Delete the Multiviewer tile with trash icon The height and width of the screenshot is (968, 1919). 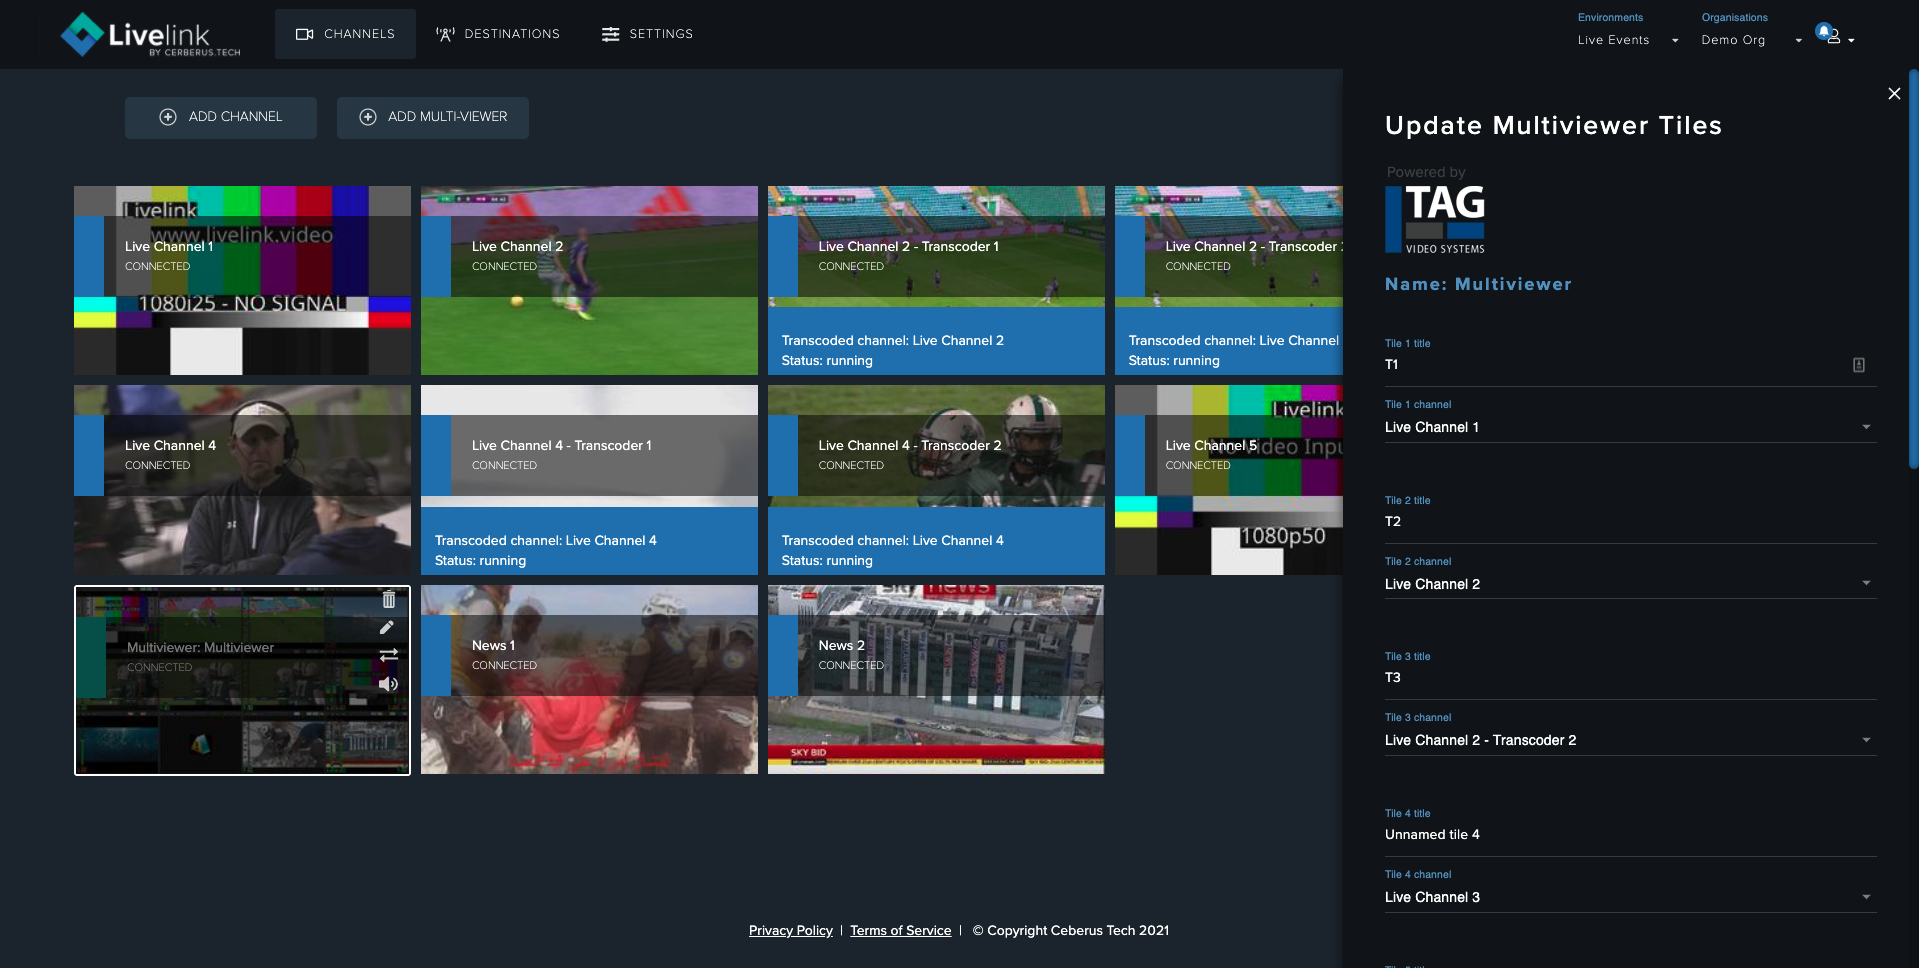(389, 599)
